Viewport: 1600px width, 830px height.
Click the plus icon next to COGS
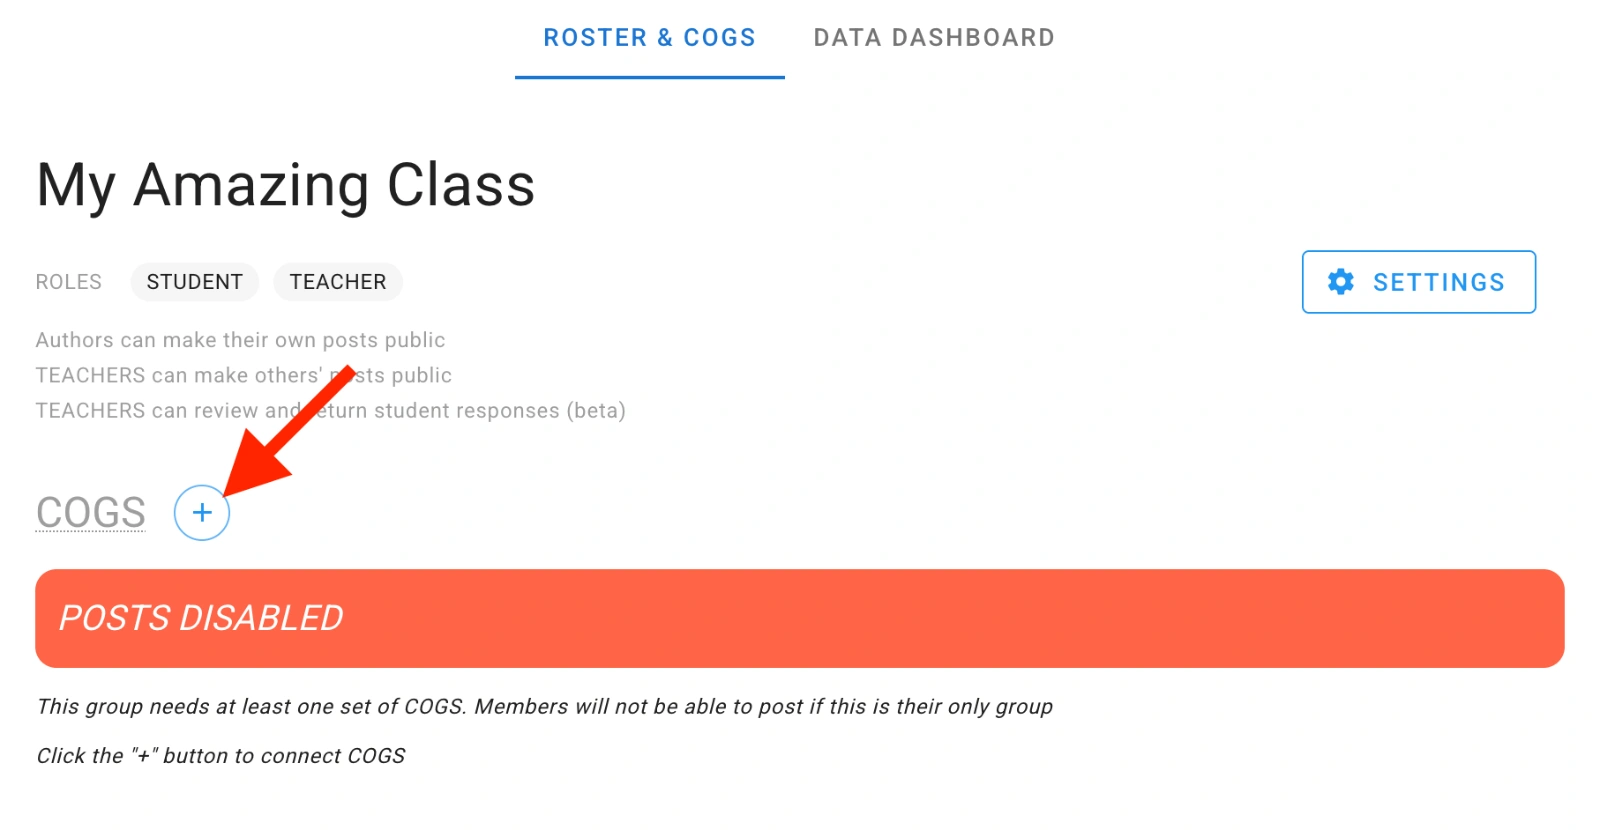click(202, 513)
